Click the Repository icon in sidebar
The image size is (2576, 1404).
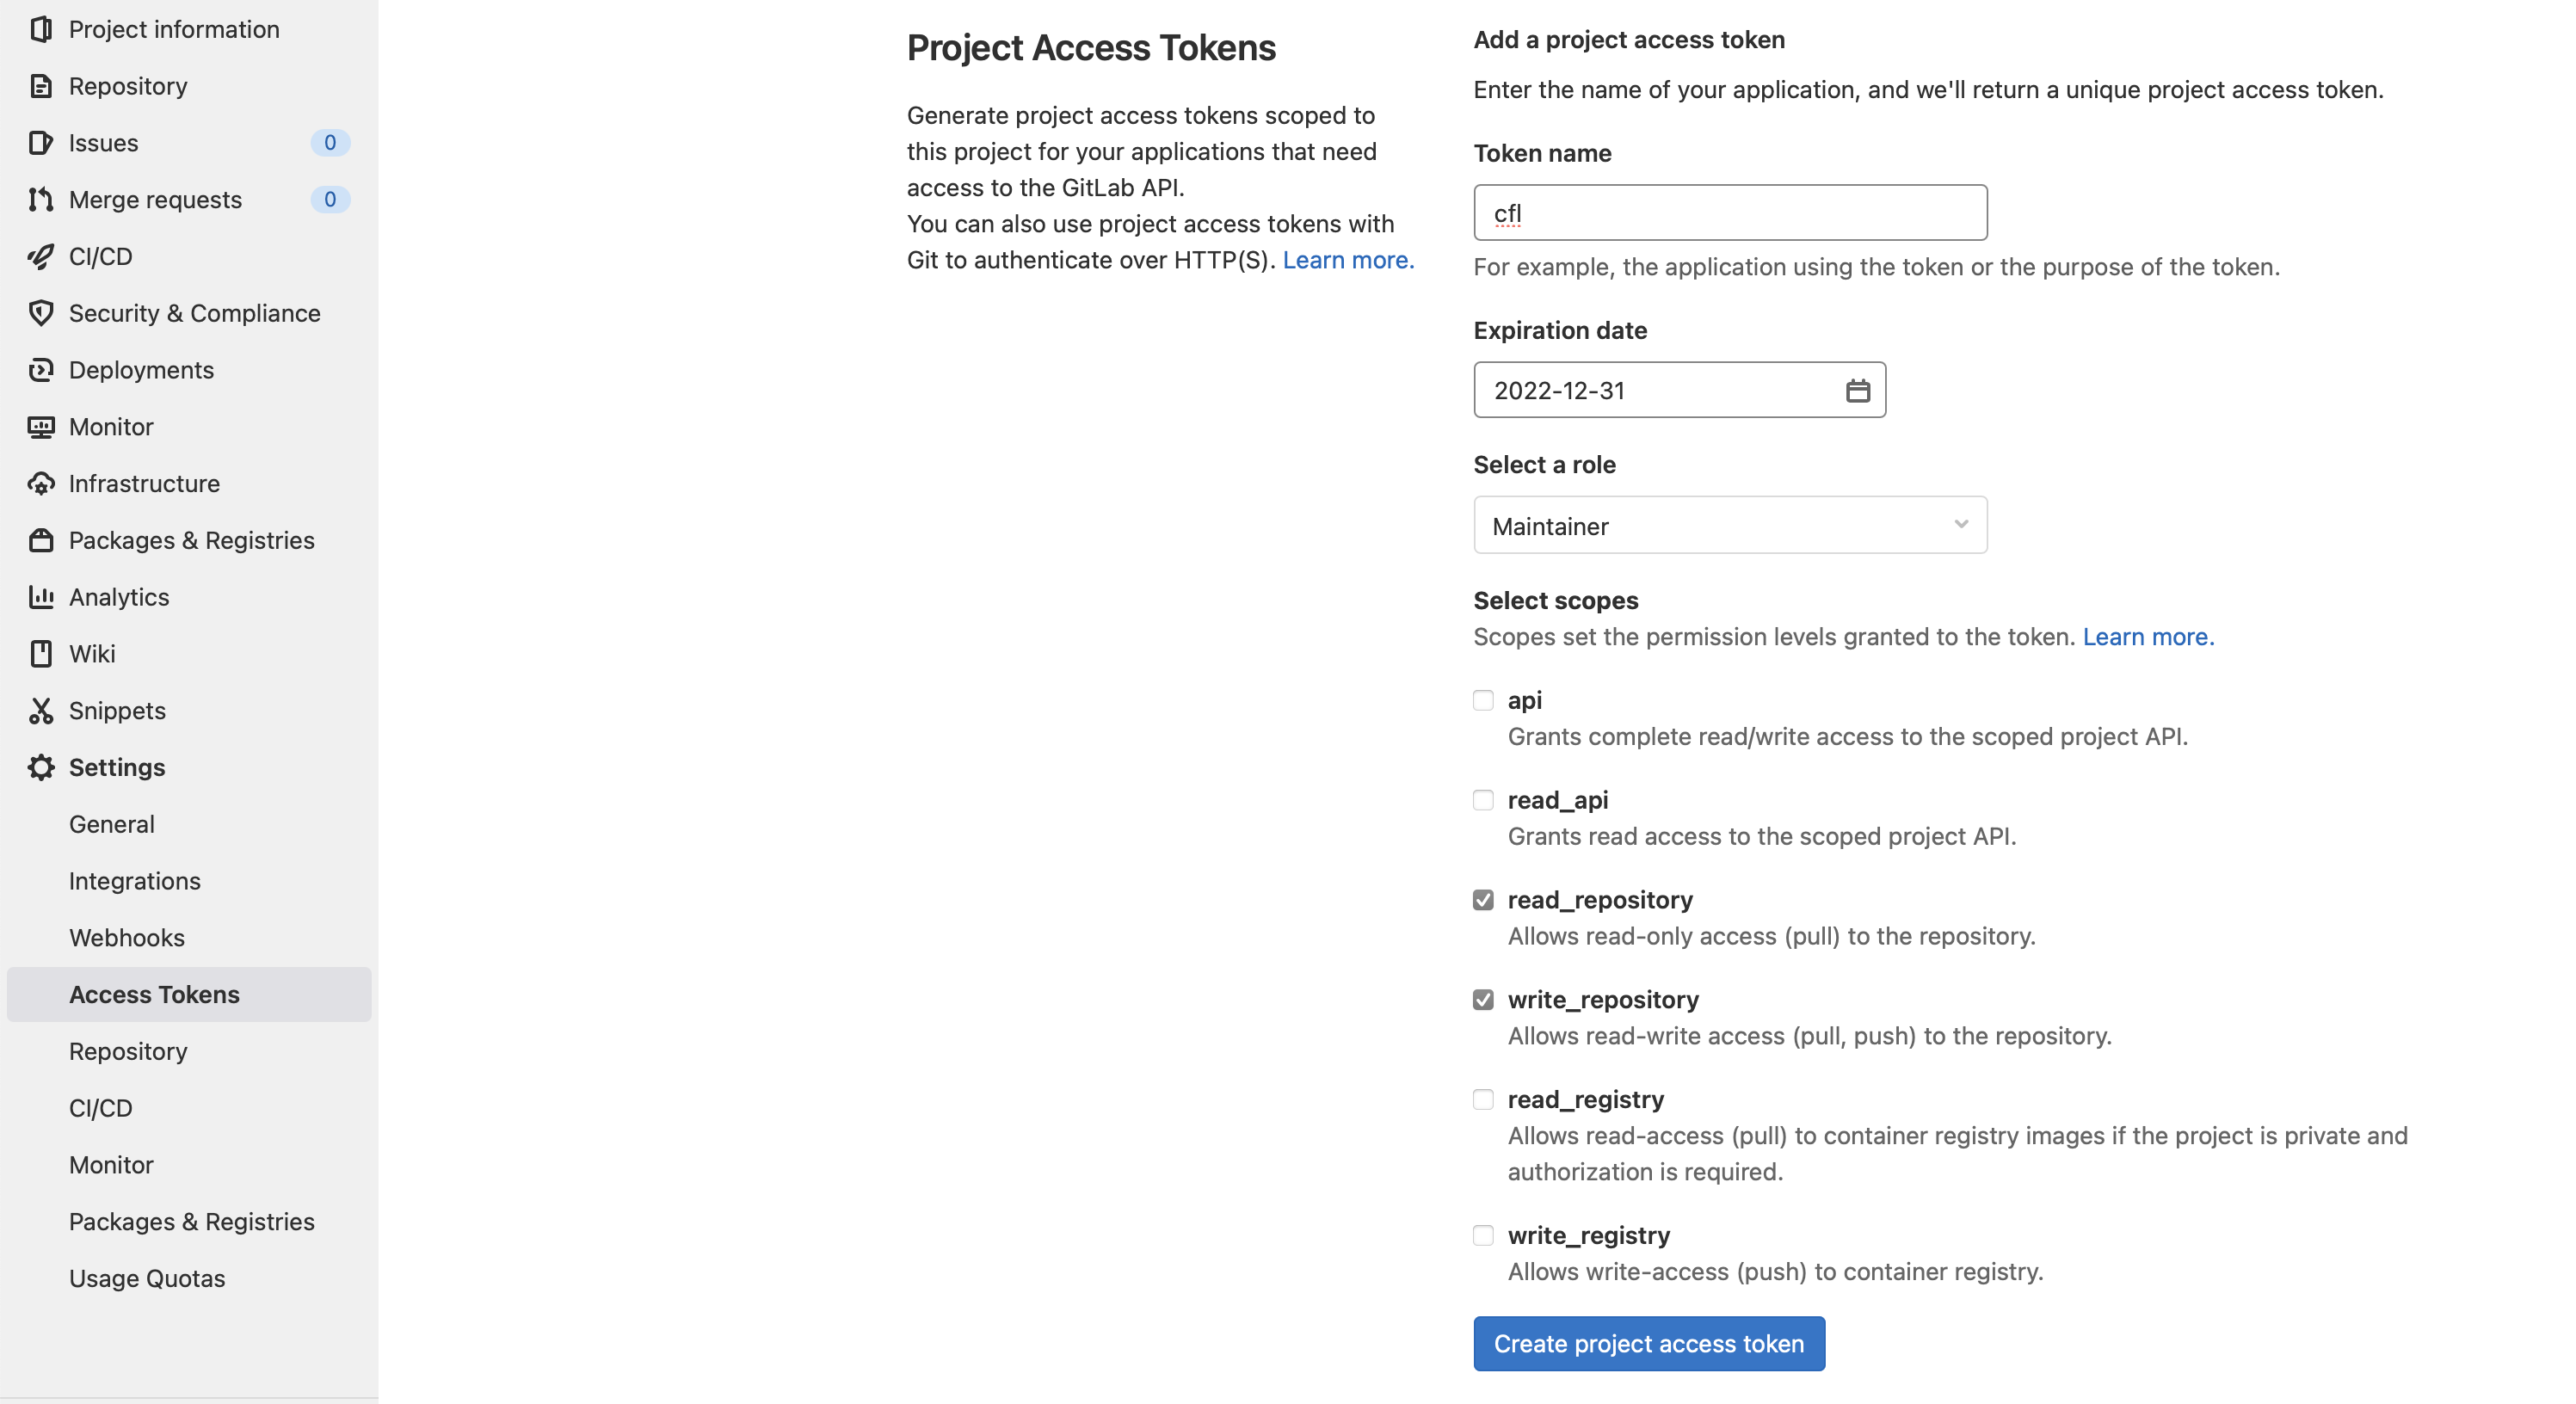click(40, 84)
